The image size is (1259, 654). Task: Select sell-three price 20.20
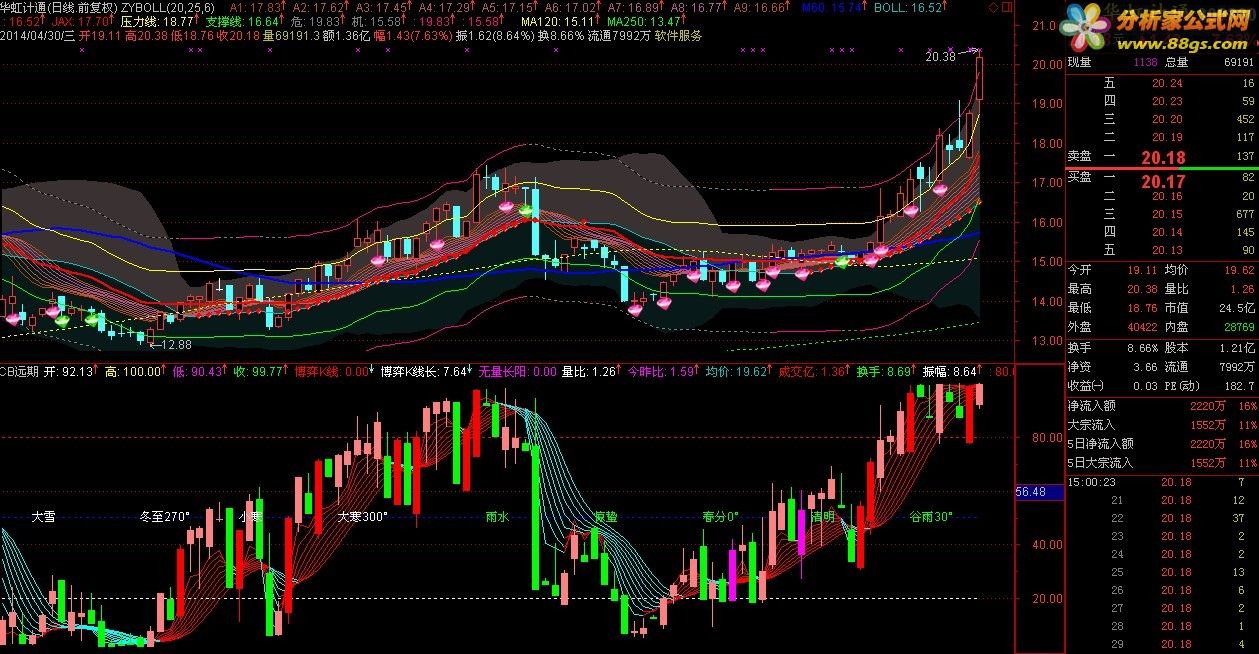(1167, 119)
